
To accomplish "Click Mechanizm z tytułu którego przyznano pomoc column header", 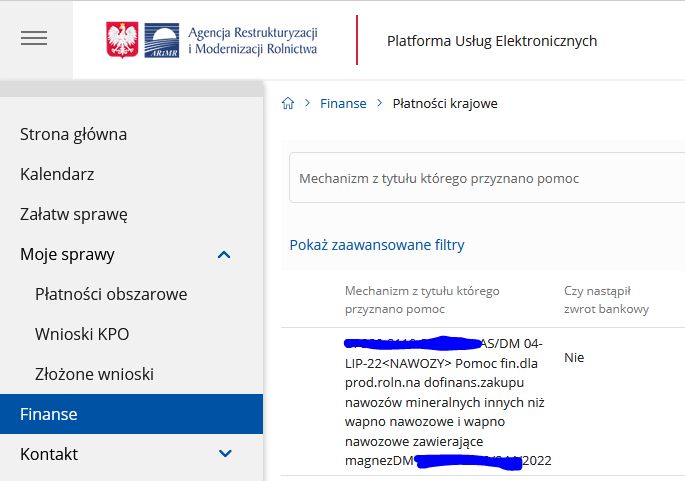I will point(422,300).
